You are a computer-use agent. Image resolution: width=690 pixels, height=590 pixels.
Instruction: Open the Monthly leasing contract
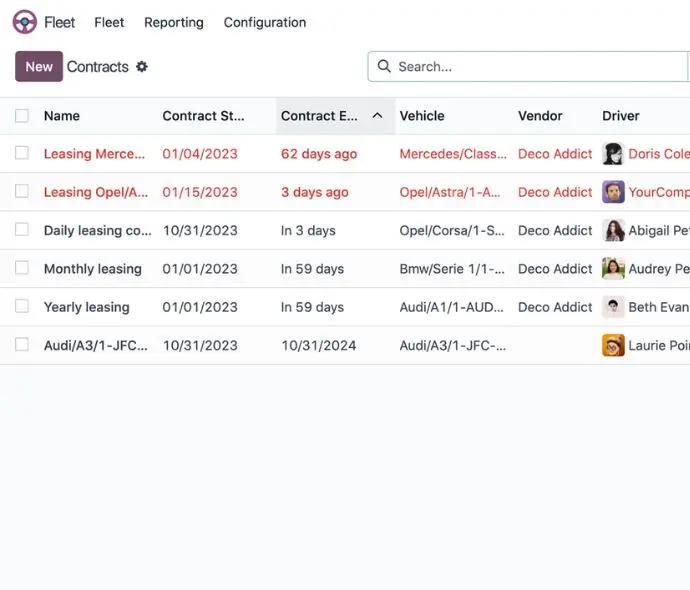(93, 269)
